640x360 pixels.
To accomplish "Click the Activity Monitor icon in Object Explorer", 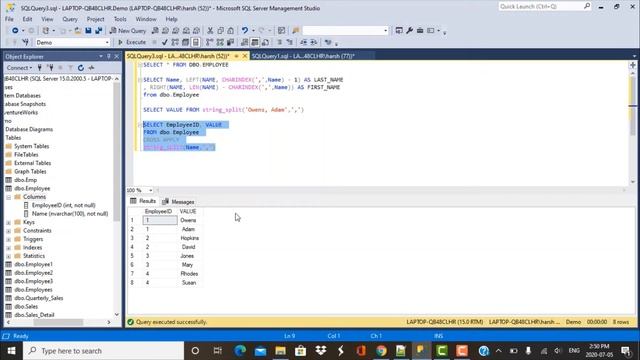I will click(x=91, y=68).
